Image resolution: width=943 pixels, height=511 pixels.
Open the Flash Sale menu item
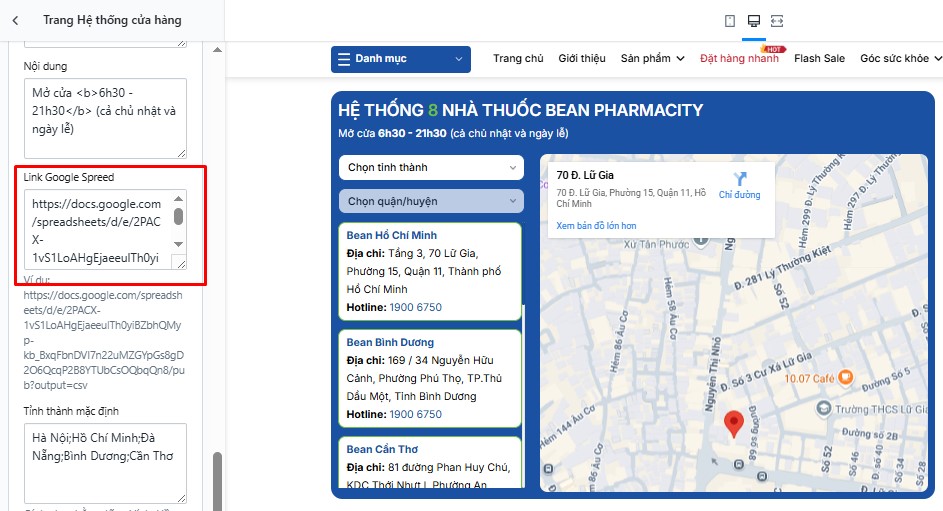(x=819, y=58)
